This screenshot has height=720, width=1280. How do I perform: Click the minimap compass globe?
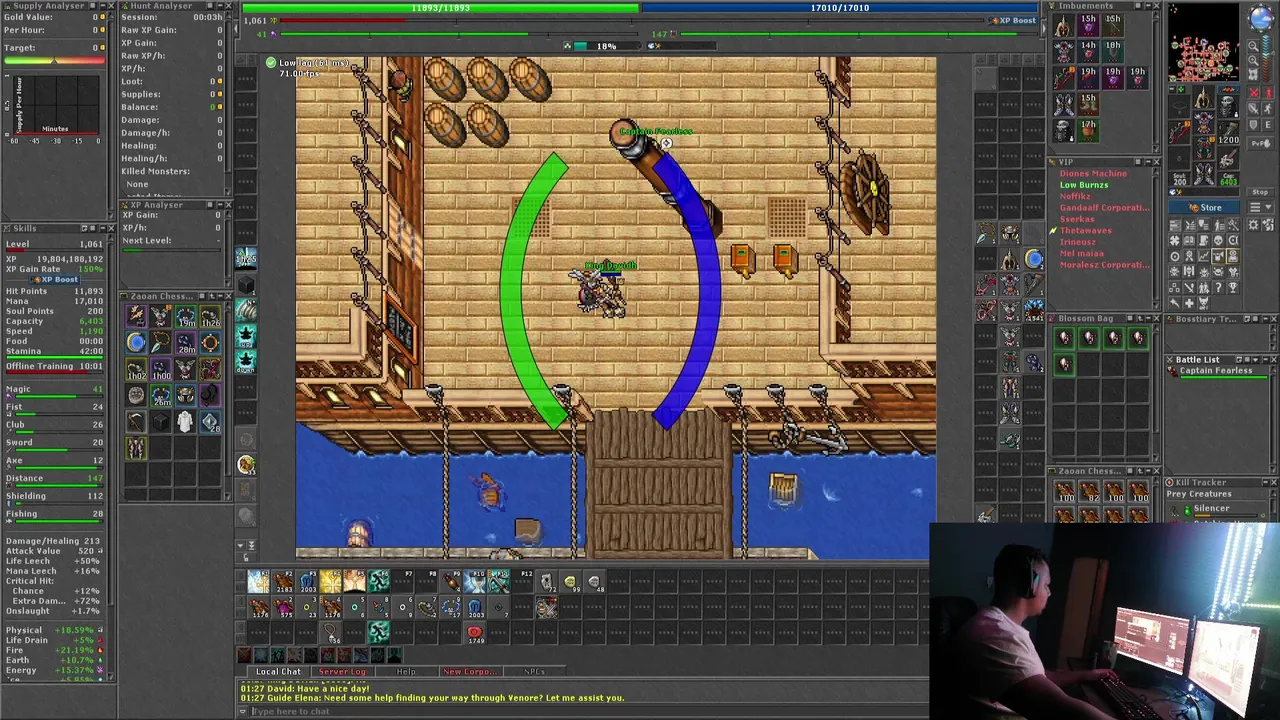coord(1261,19)
